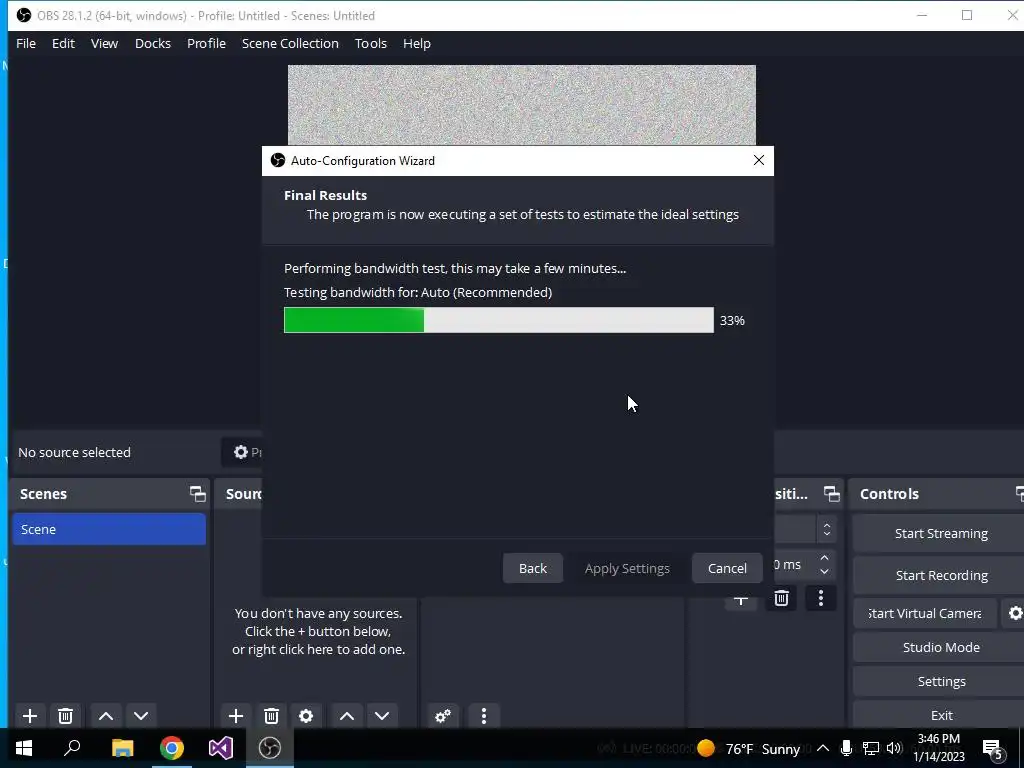This screenshot has height=768, width=1024.
Task: Click 'You don't have any sources' message
Action: pyautogui.click(x=319, y=631)
